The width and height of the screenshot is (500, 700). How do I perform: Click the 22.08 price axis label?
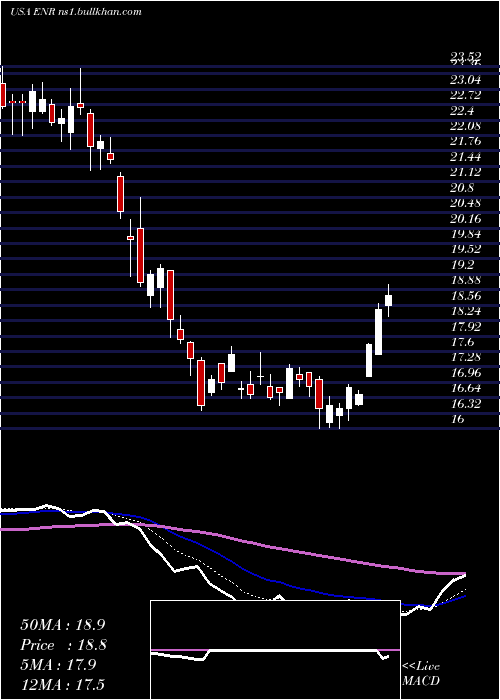466,126
